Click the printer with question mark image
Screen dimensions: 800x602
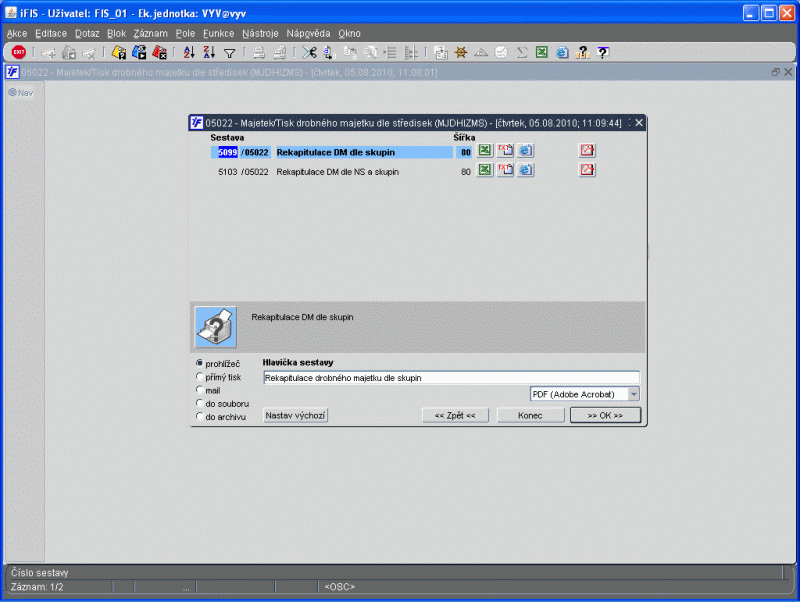coord(216,327)
